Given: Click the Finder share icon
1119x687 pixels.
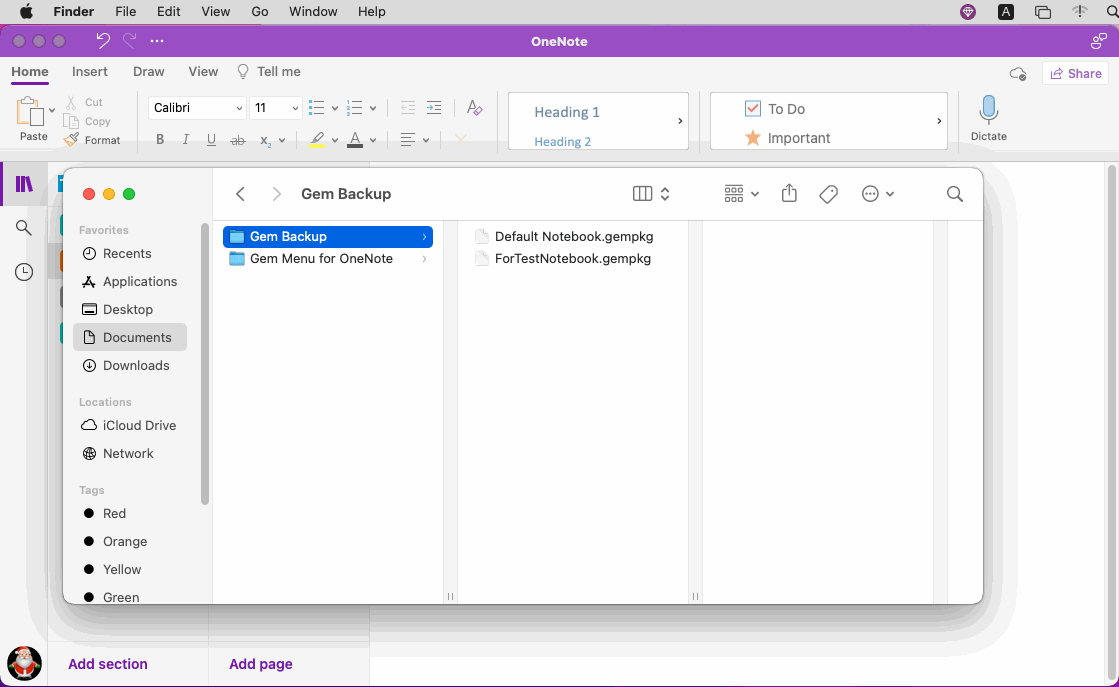Looking at the screenshot, I should pos(789,193).
